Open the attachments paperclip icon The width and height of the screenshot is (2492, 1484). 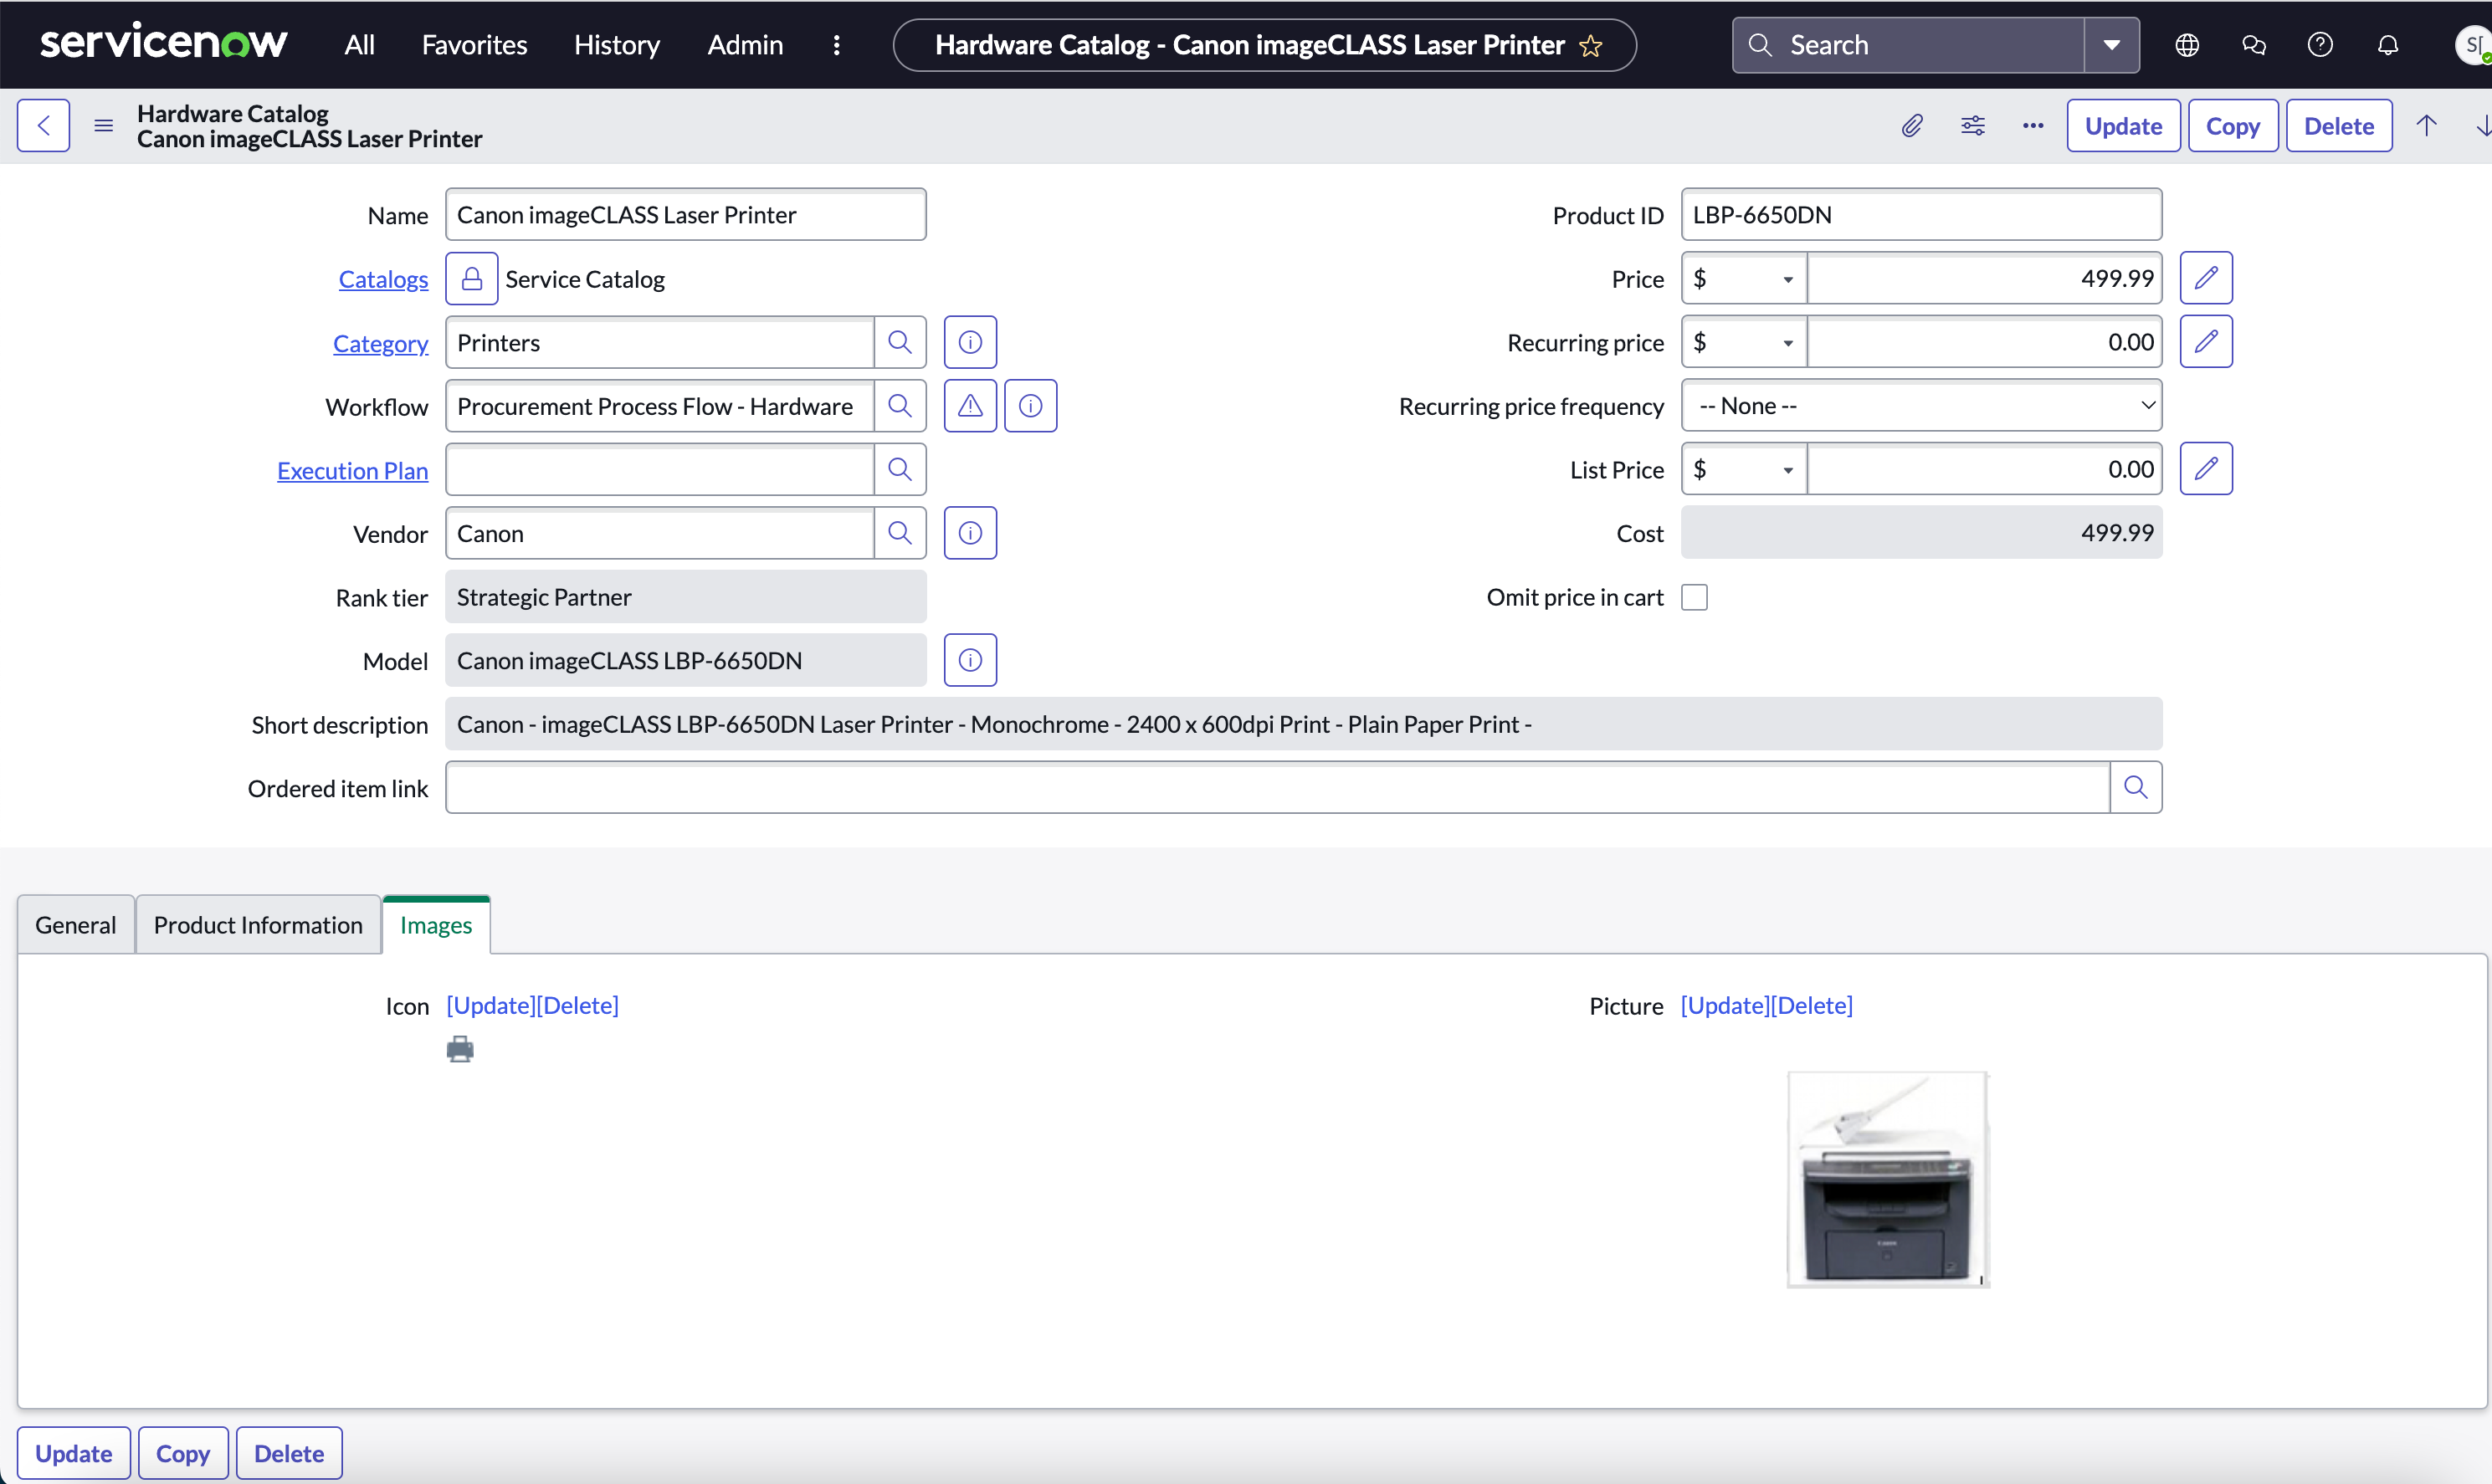pos(1912,126)
